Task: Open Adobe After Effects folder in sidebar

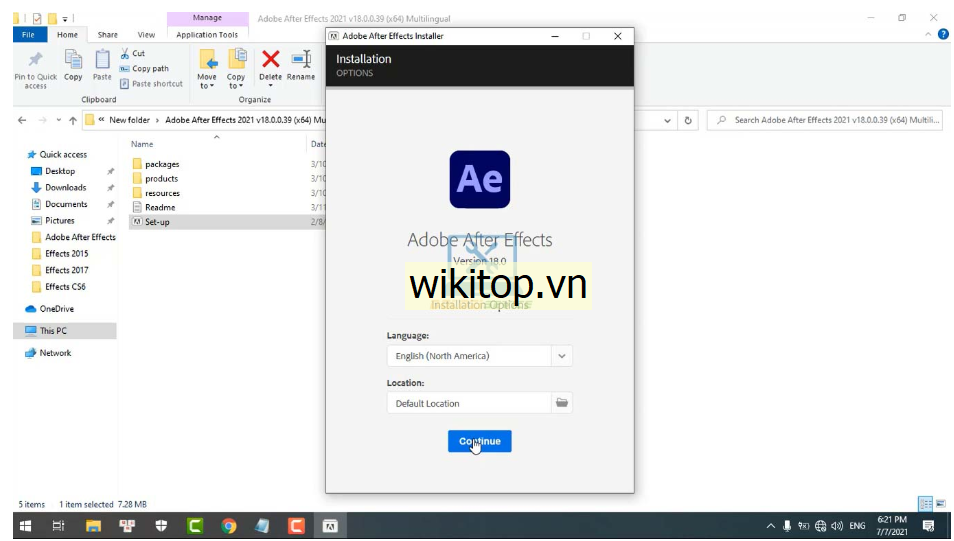Action: [x=80, y=237]
